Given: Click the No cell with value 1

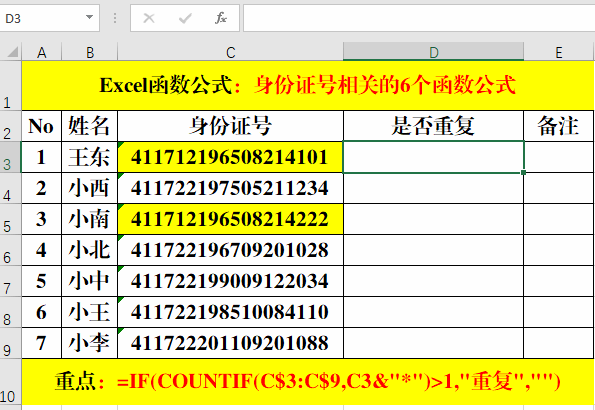Looking at the screenshot, I should coord(42,157).
